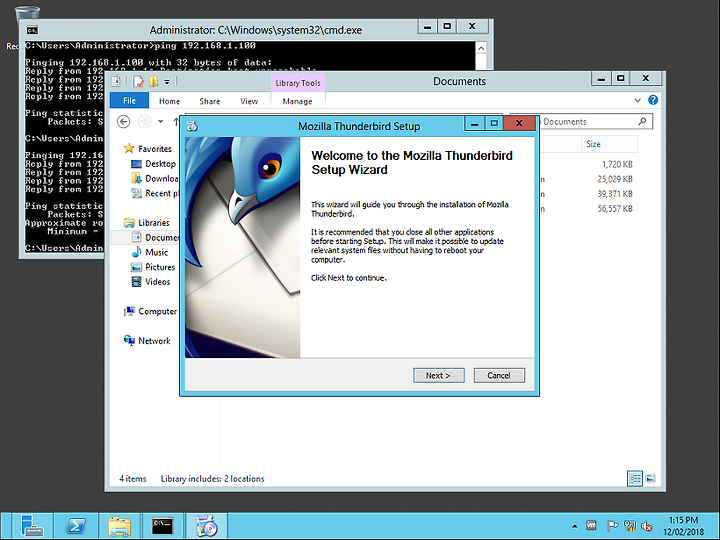Screen dimensions: 720x540
Task: Sort by Size column header
Action: coord(609,144)
